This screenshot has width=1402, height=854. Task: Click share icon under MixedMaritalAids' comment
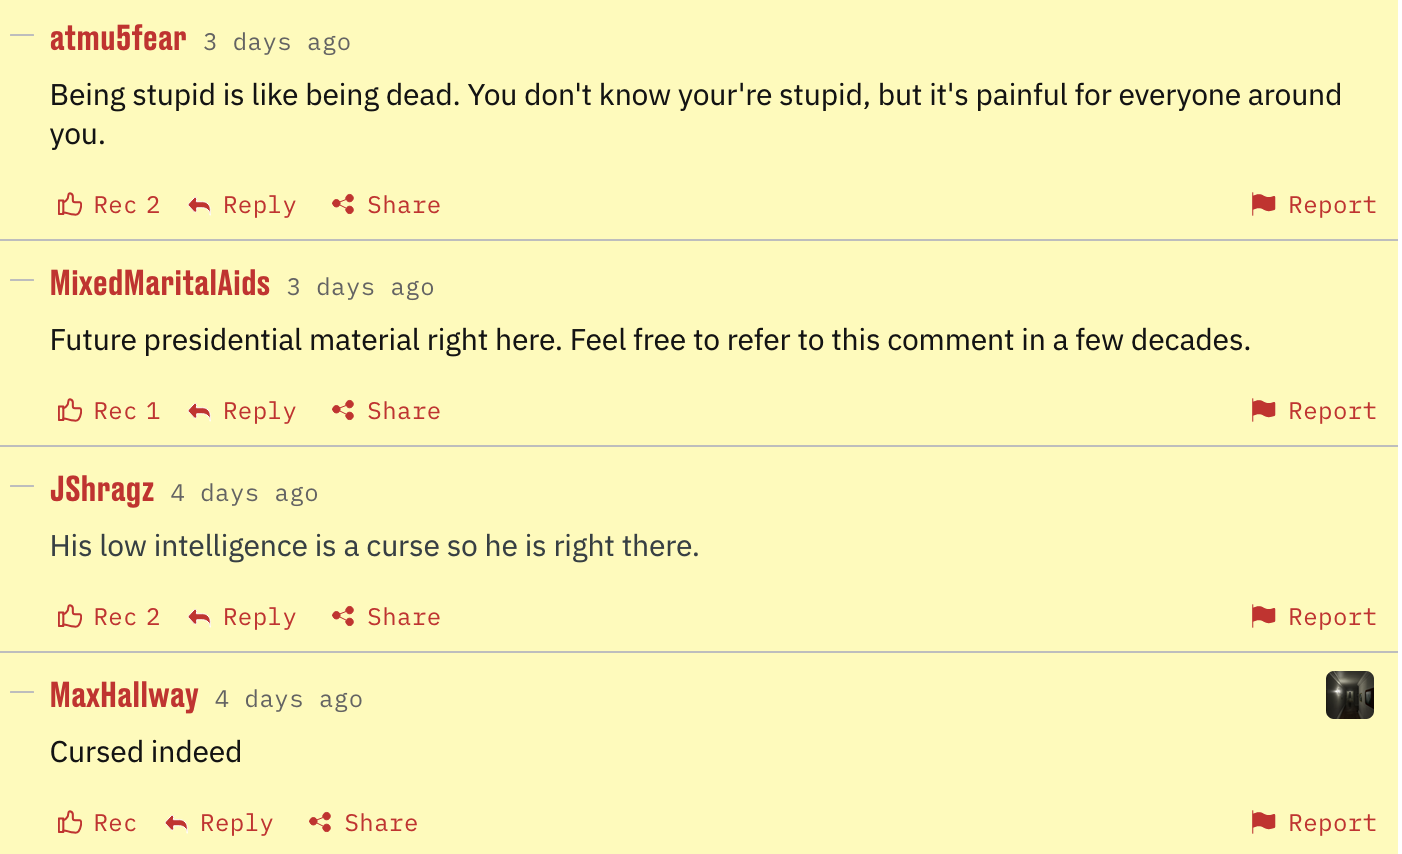coord(343,411)
